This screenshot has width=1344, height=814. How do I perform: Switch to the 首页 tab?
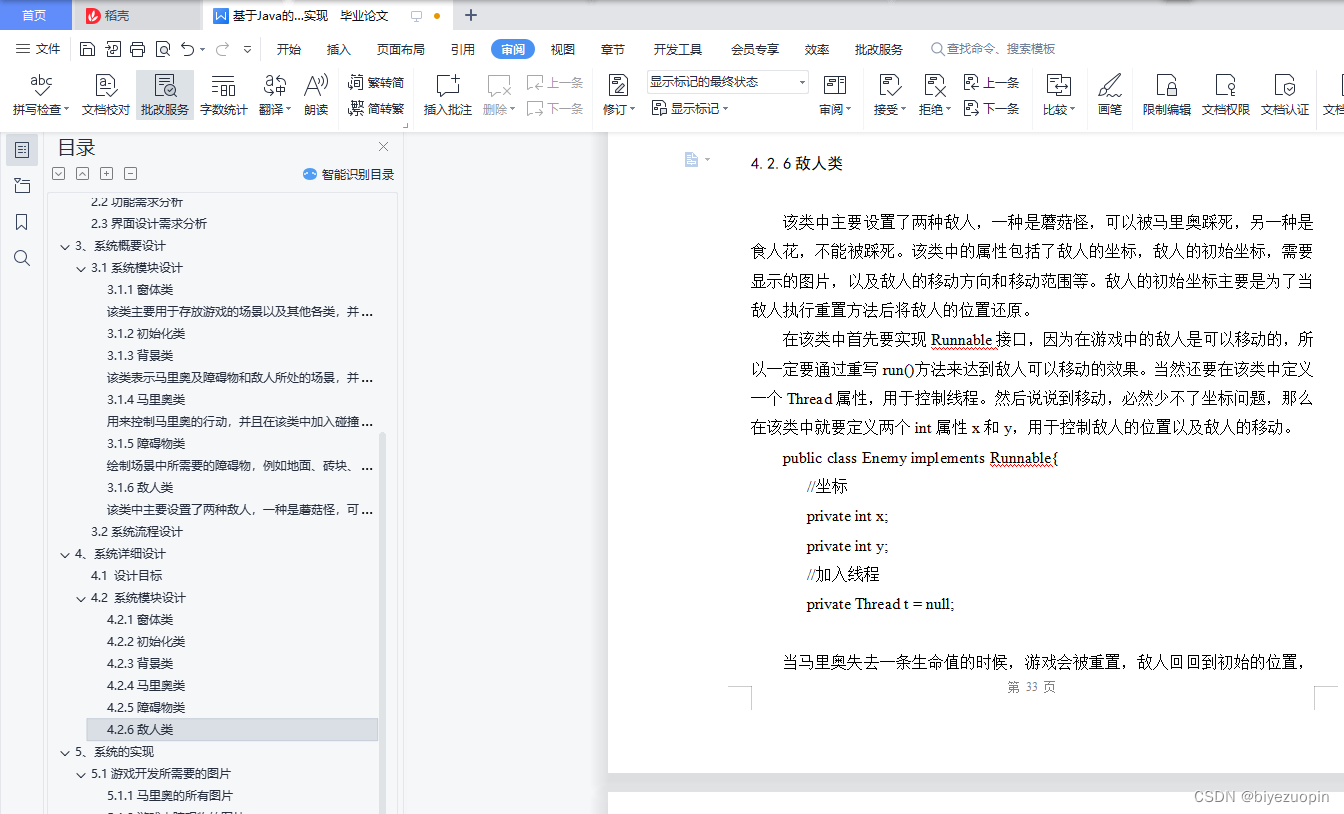[x=34, y=15]
